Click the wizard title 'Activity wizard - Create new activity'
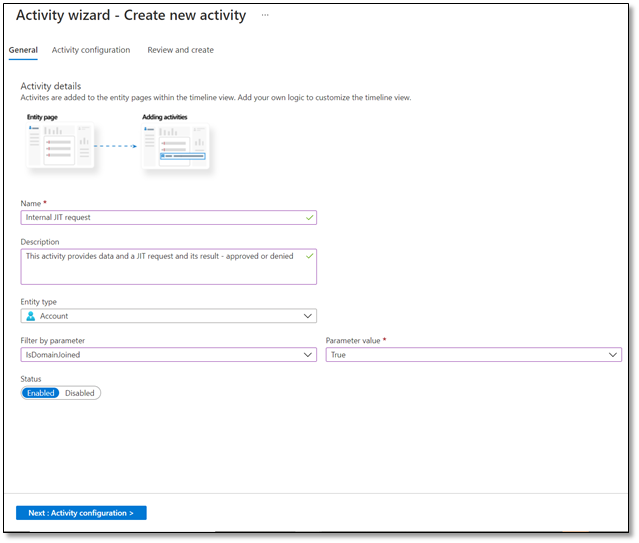639x543 pixels. 131,15
